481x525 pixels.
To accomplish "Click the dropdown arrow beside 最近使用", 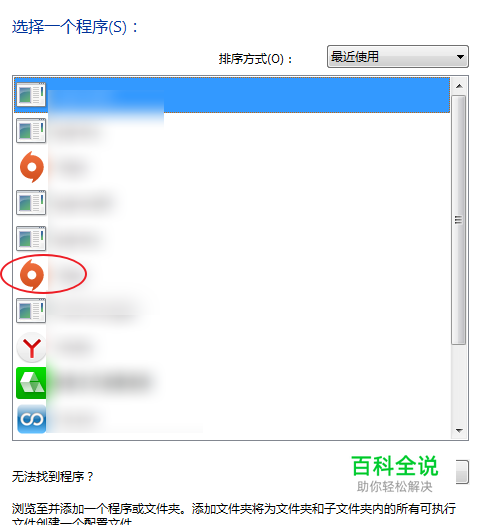I will [460, 57].
